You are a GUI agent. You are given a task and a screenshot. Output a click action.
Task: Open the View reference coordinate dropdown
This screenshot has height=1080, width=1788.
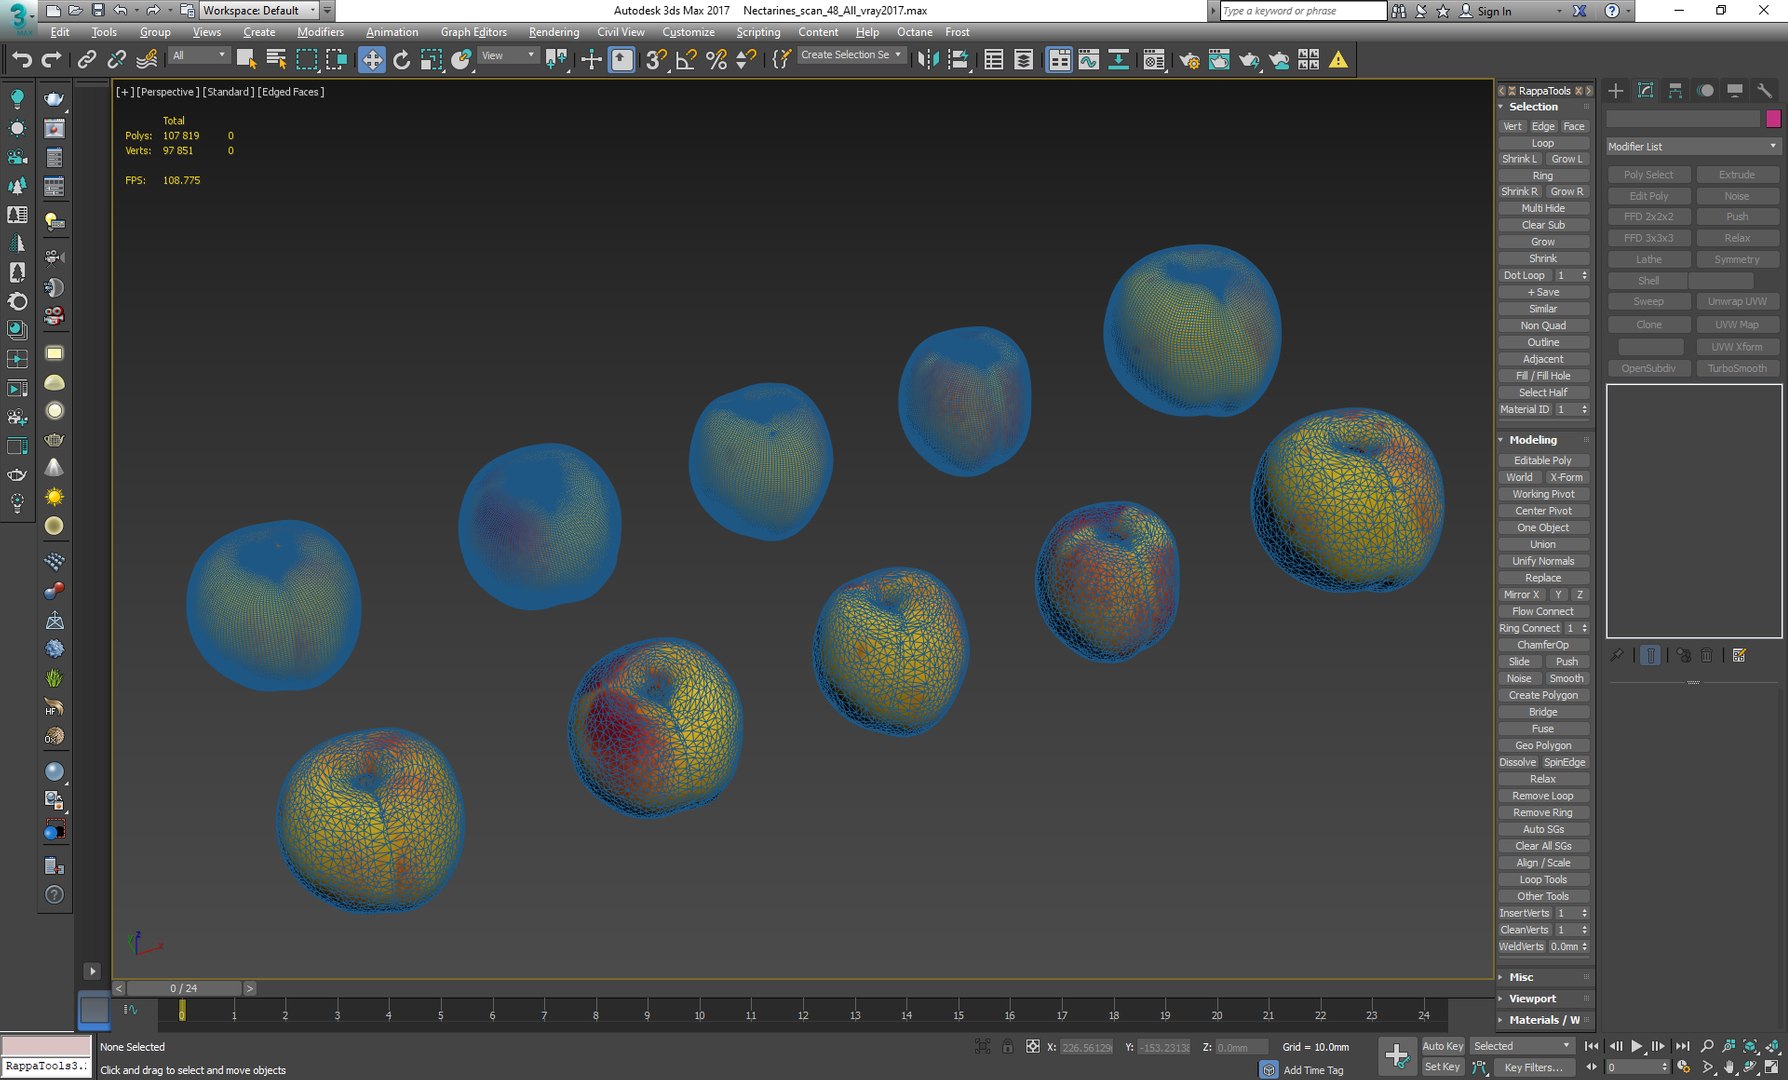[x=508, y=56]
